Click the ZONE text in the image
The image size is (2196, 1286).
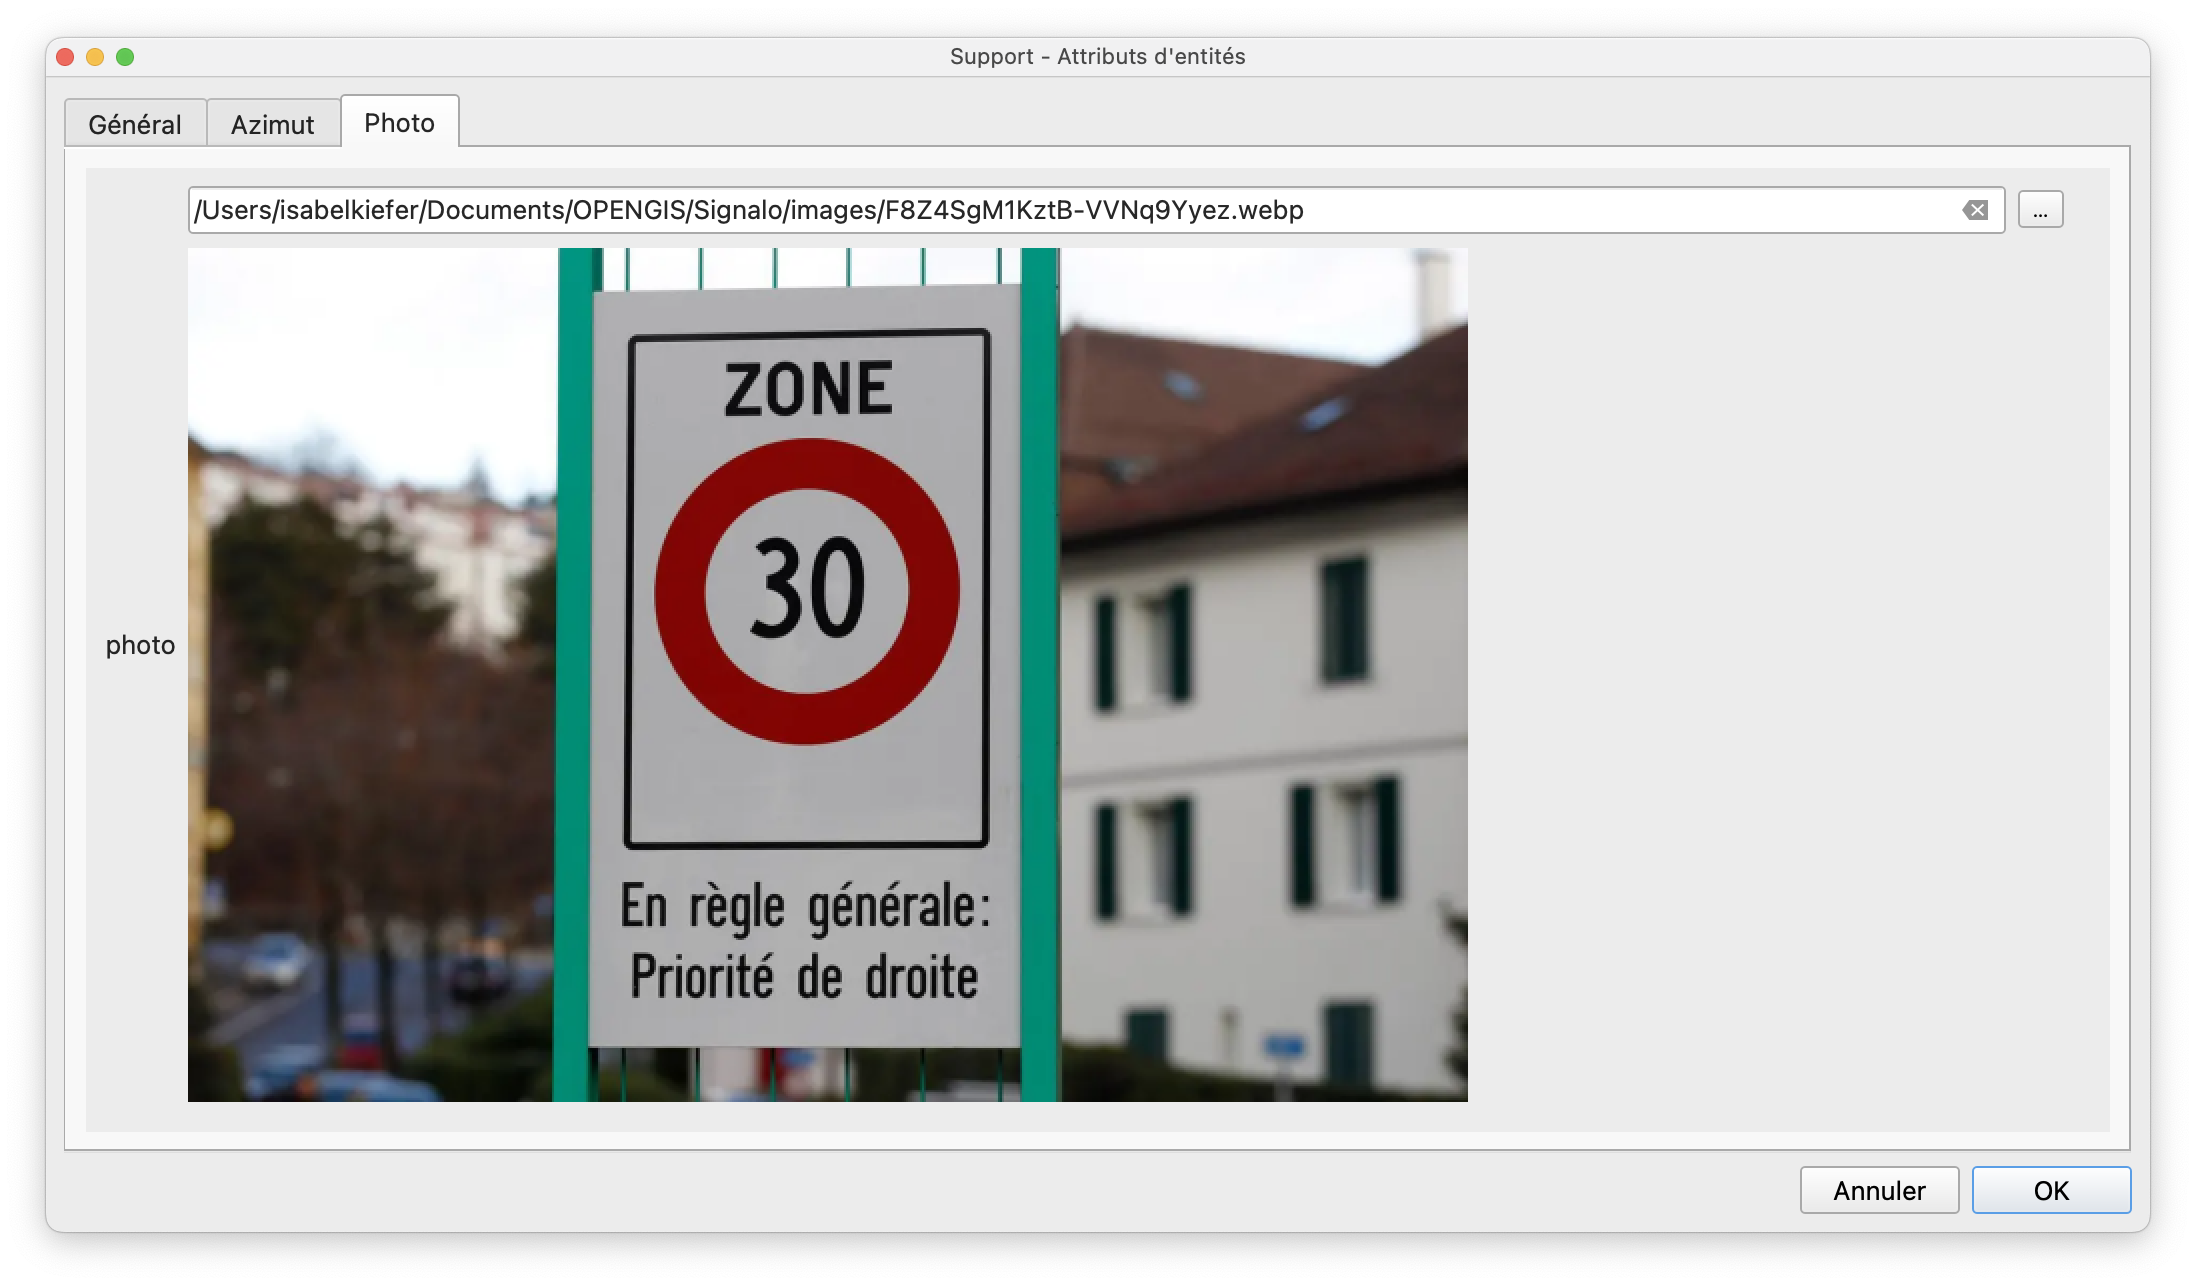click(807, 390)
